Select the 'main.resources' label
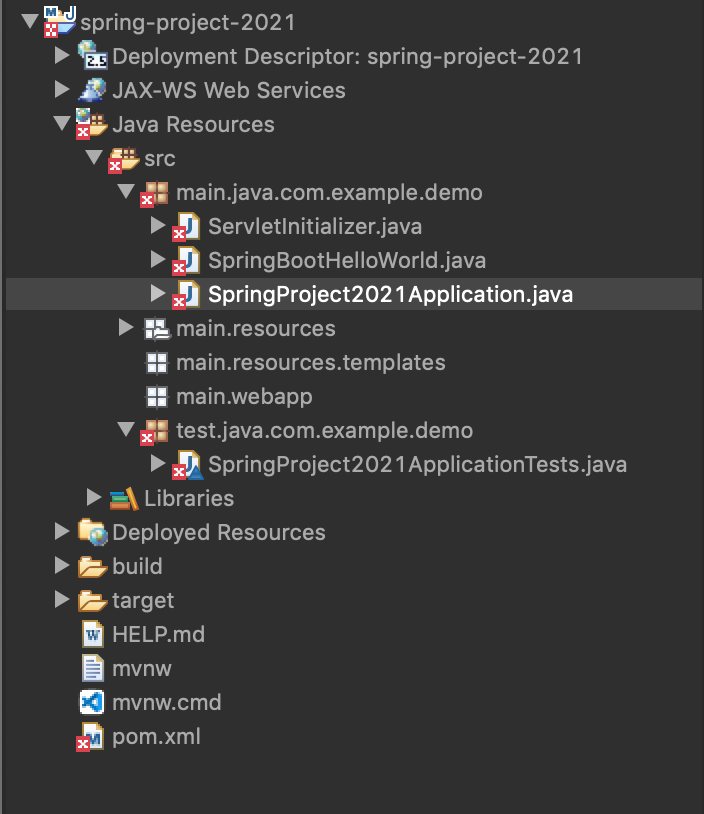The height and width of the screenshot is (814, 704). [256, 329]
